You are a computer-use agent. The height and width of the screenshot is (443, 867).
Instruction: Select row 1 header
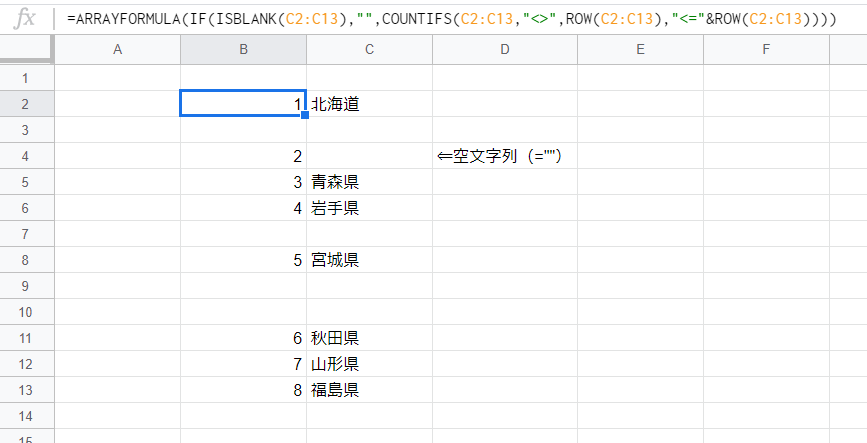[x=27, y=78]
